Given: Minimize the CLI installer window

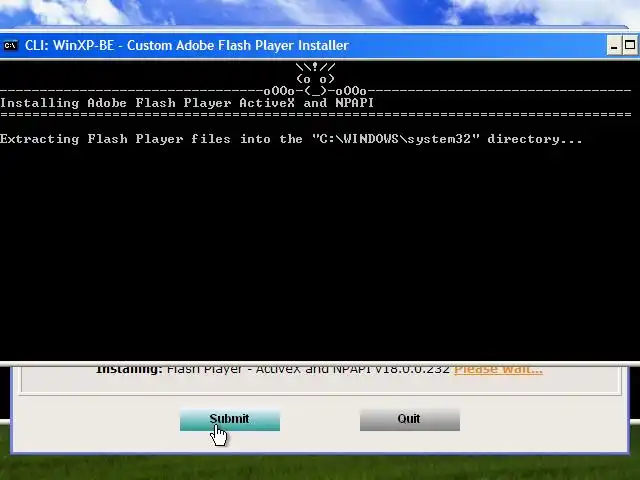Looking at the screenshot, I should tap(614, 45).
